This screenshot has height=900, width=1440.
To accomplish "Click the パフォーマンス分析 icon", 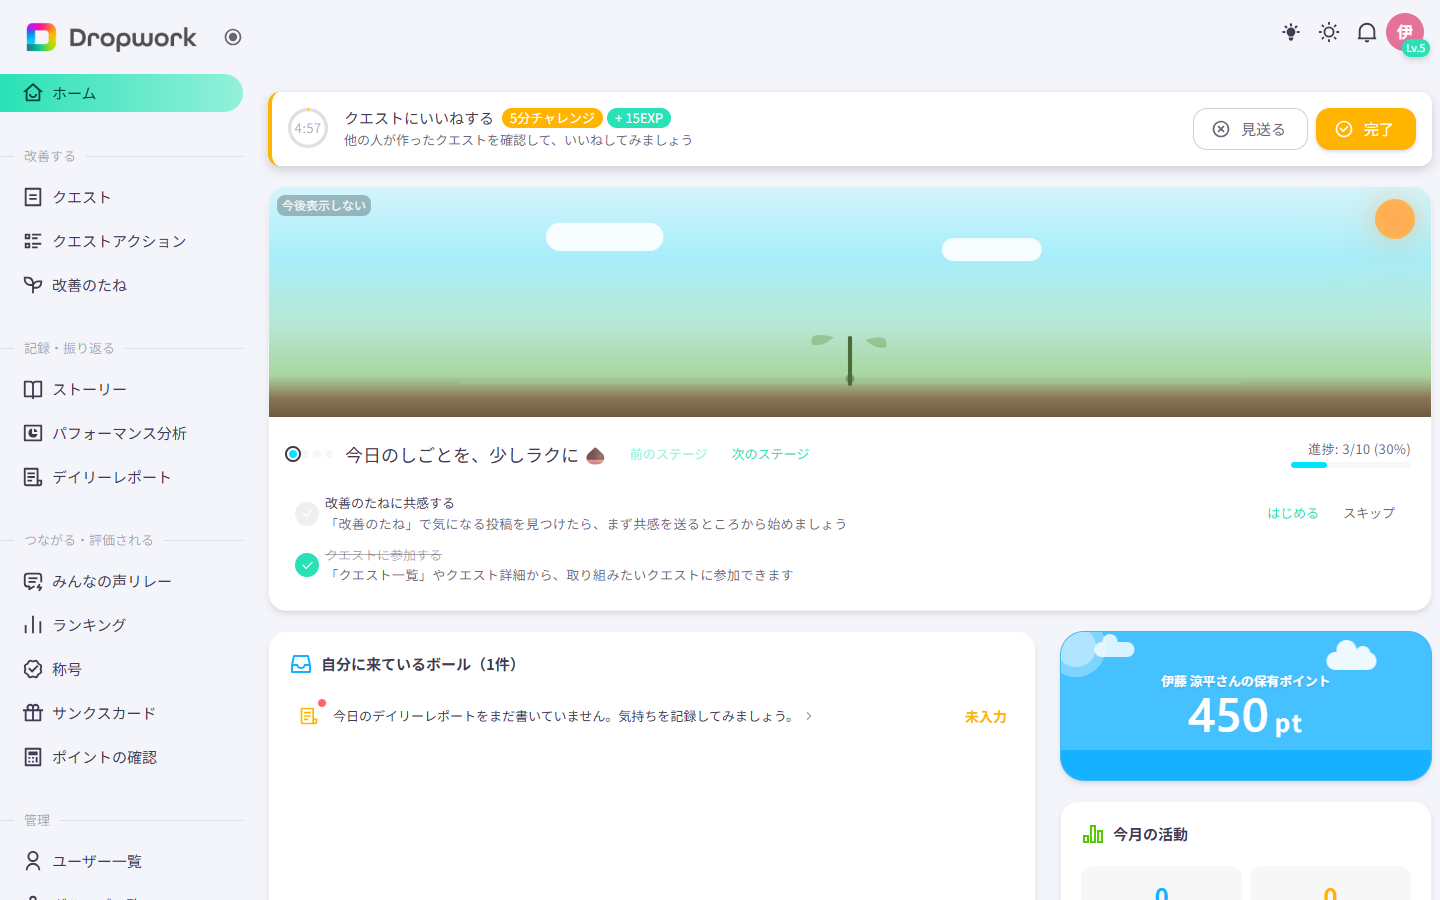I will pos(33,433).
